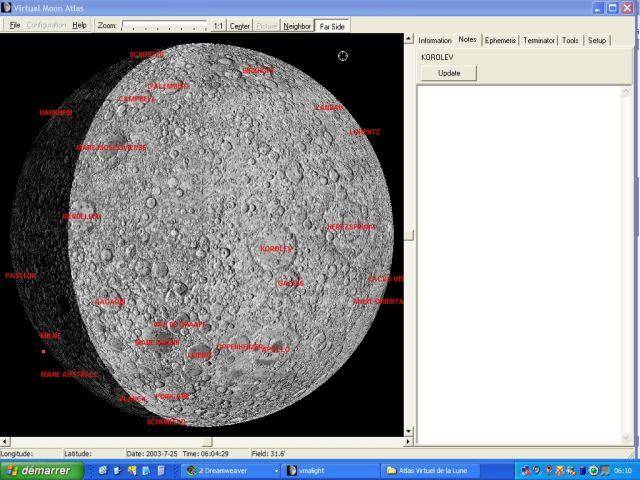
Task: Switch to Dreamweaver taskbar group
Action: tap(231, 471)
